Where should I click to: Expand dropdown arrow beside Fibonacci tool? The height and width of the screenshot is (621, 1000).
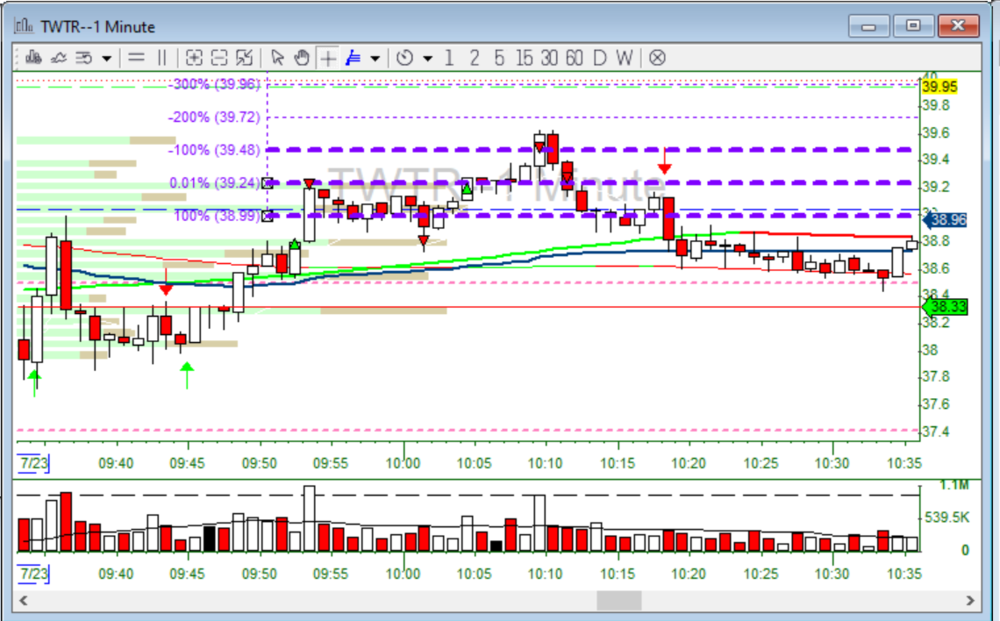[x=375, y=58]
